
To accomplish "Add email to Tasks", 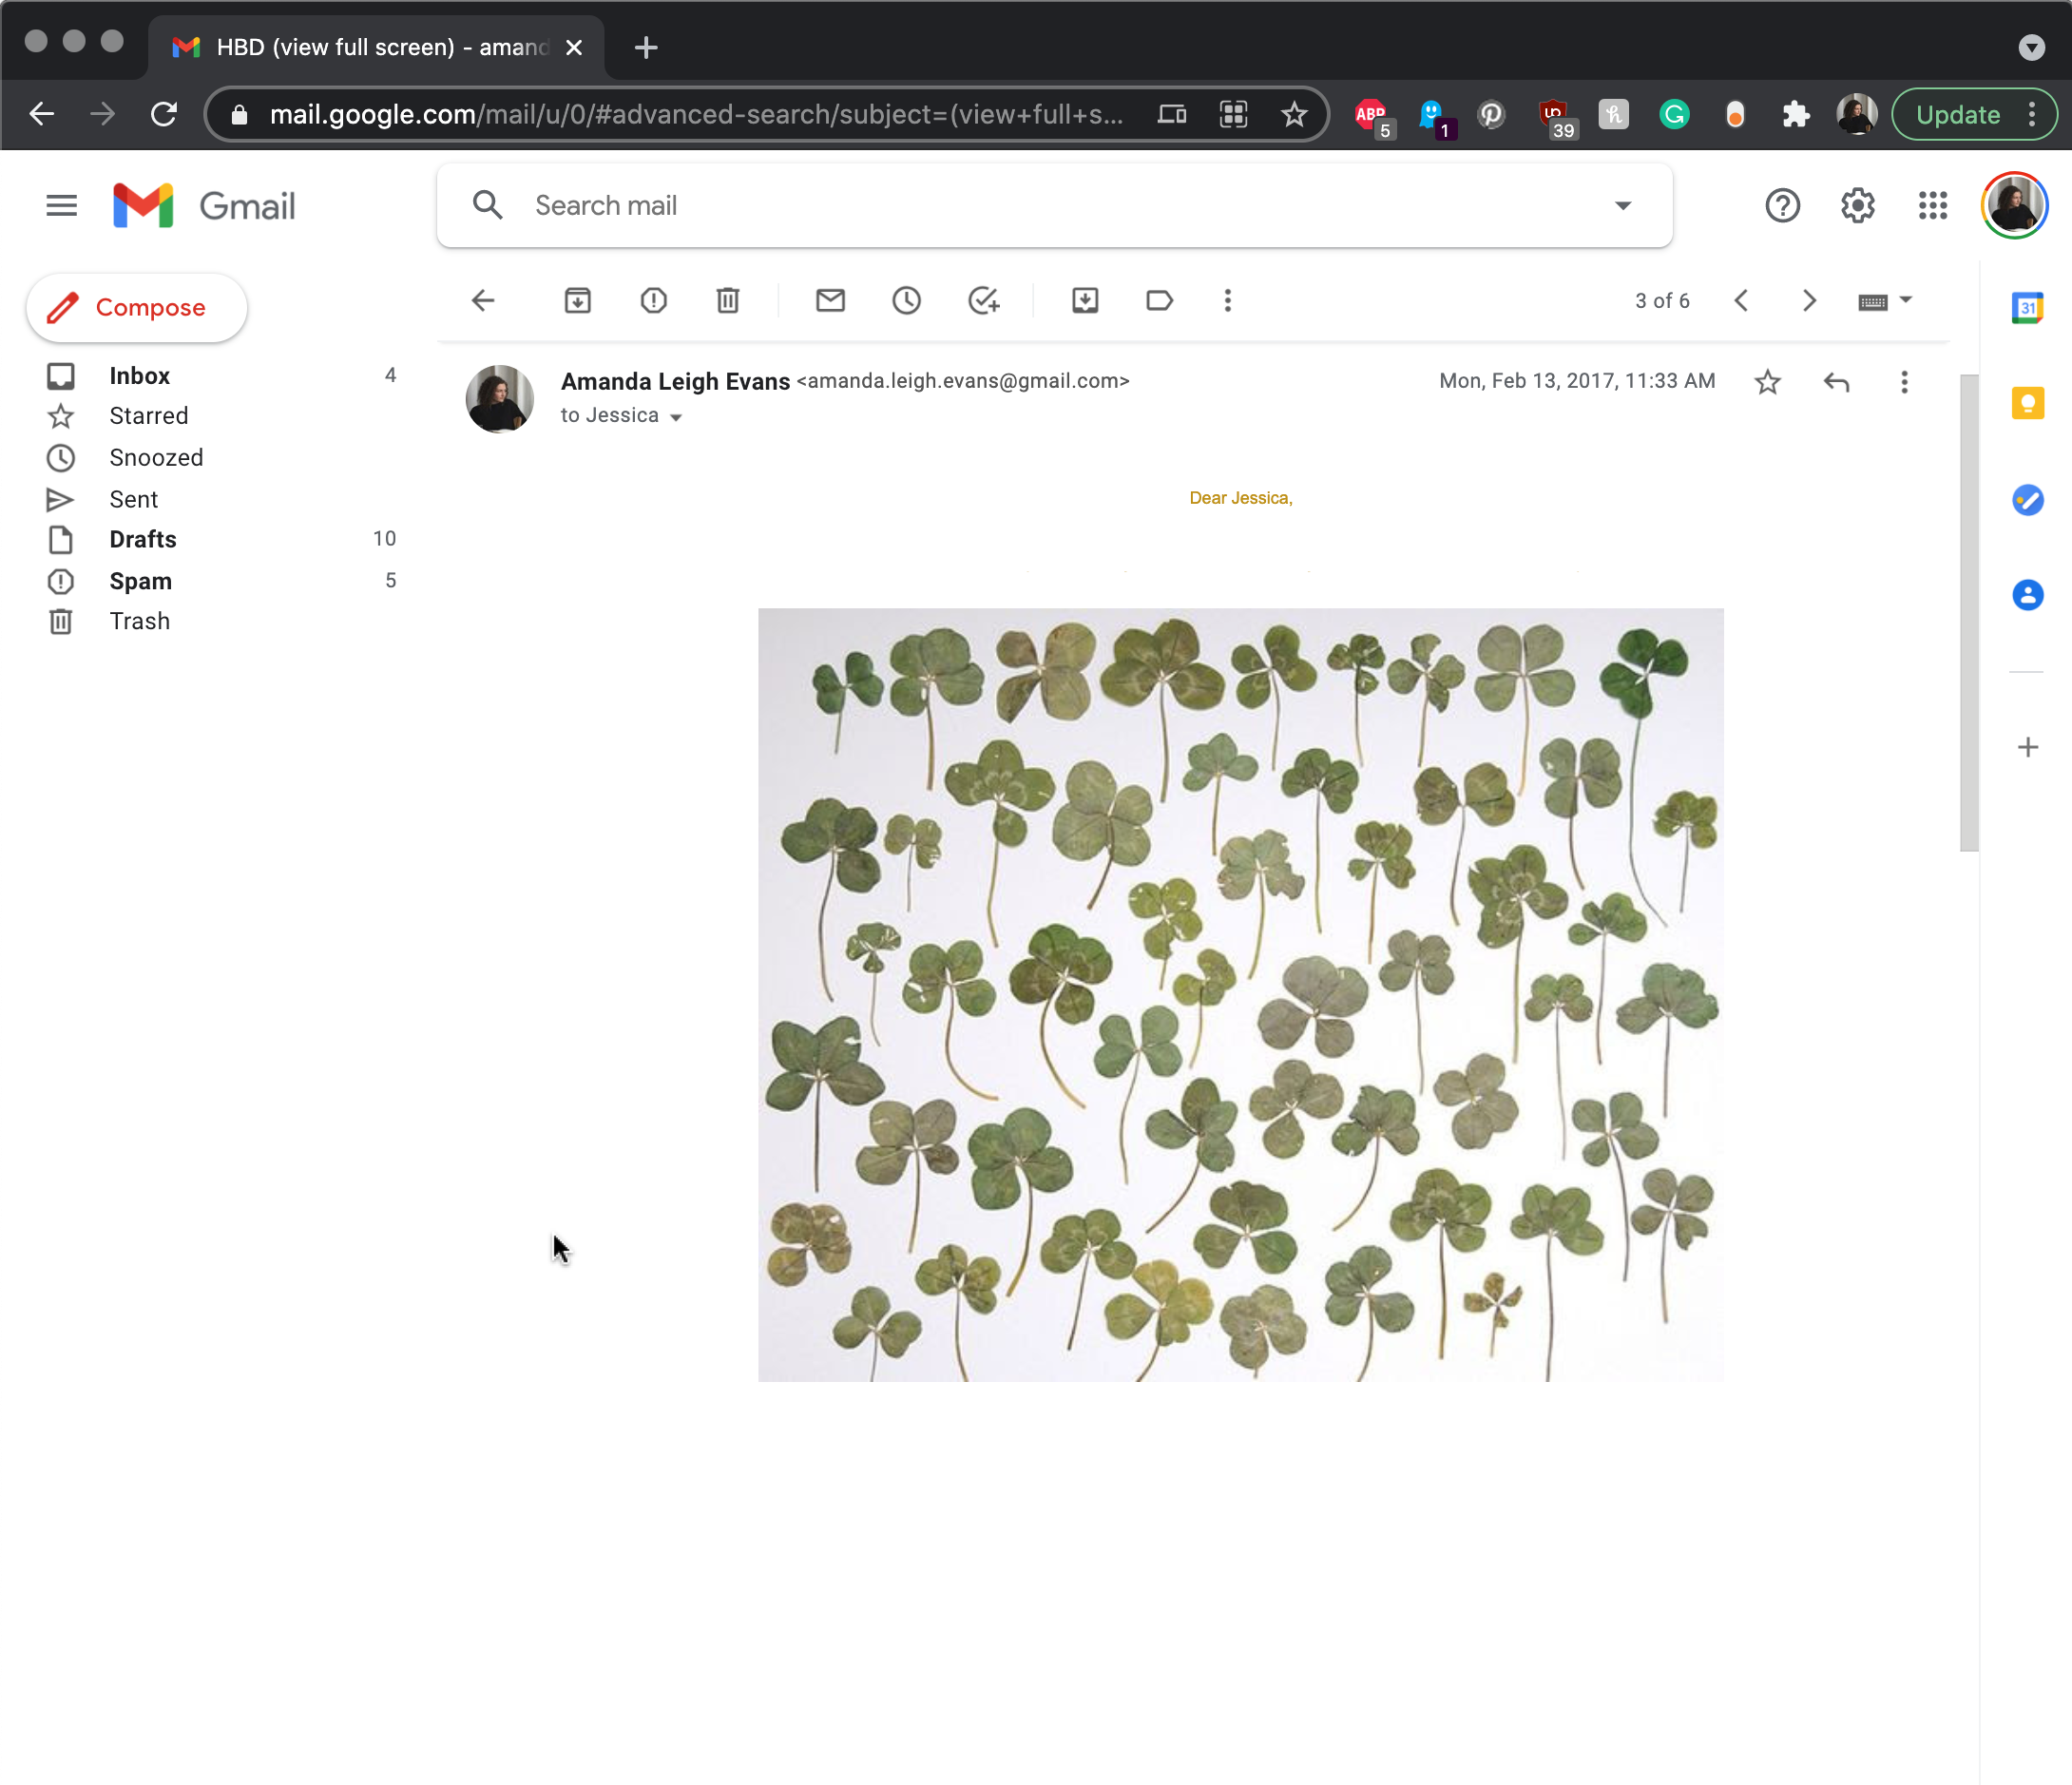I will pyautogui.click(x=983, y=300).
